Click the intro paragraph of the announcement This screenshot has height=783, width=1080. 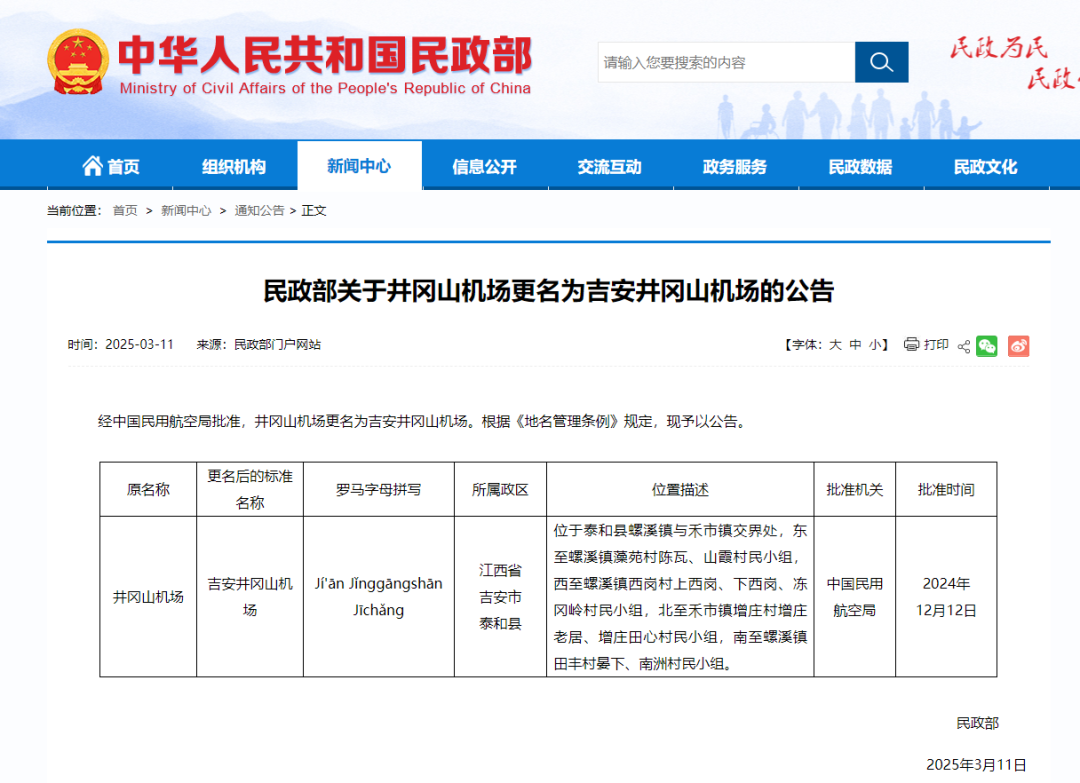pos(422,421)
